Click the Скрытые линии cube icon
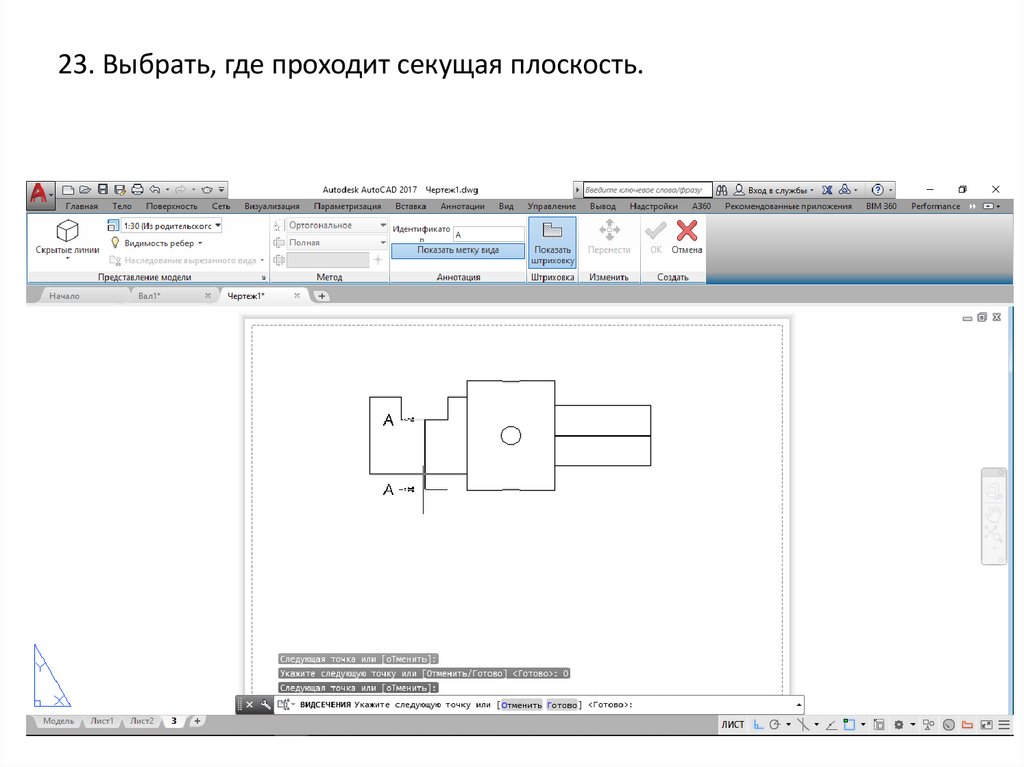1024x767 pixels. 67,231
